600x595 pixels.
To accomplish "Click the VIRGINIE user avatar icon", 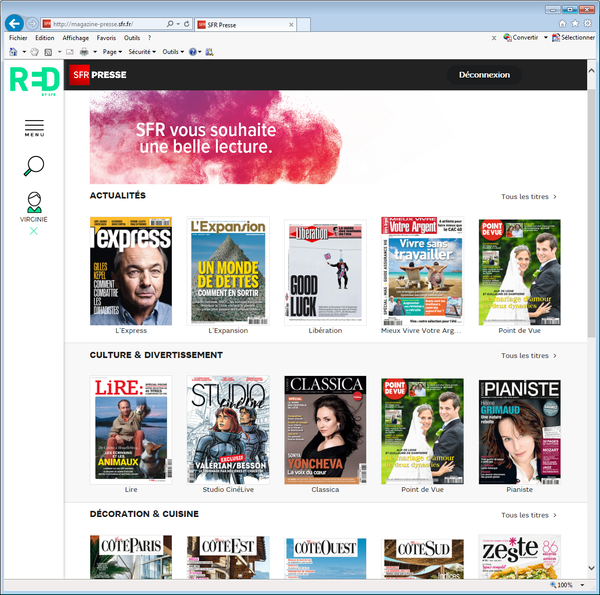I will (x=34, y=202).
